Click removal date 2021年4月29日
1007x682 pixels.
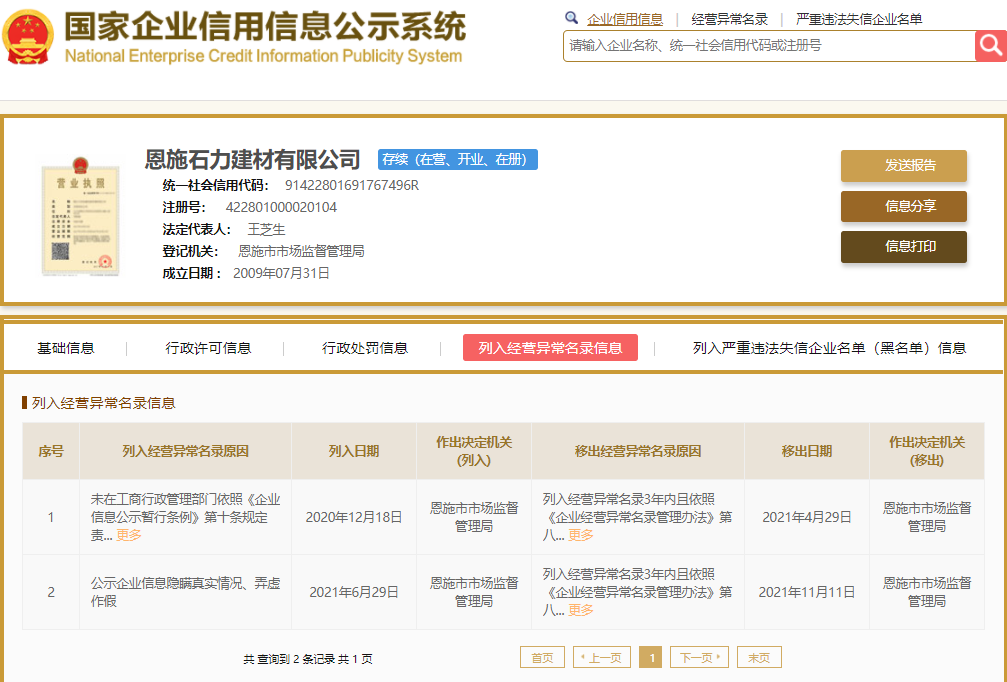click(807, 517)
